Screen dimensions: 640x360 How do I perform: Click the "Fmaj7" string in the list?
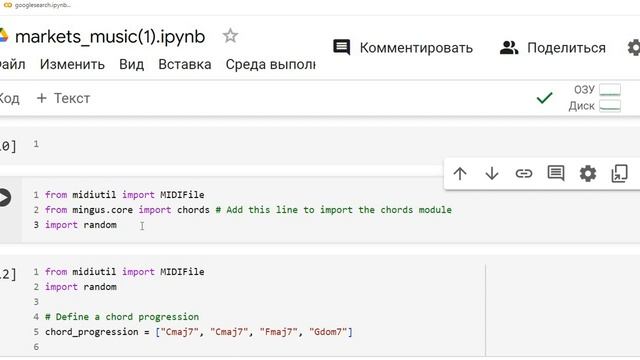click(x=278, y=332)
